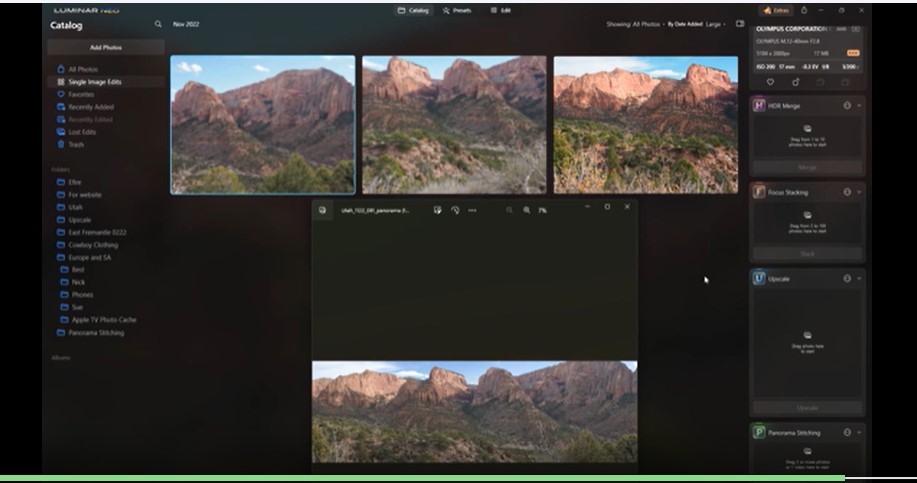Open the Upscale folder
Image resolution: width=917 pixels, height=483 pixels.
pos(80,220)
